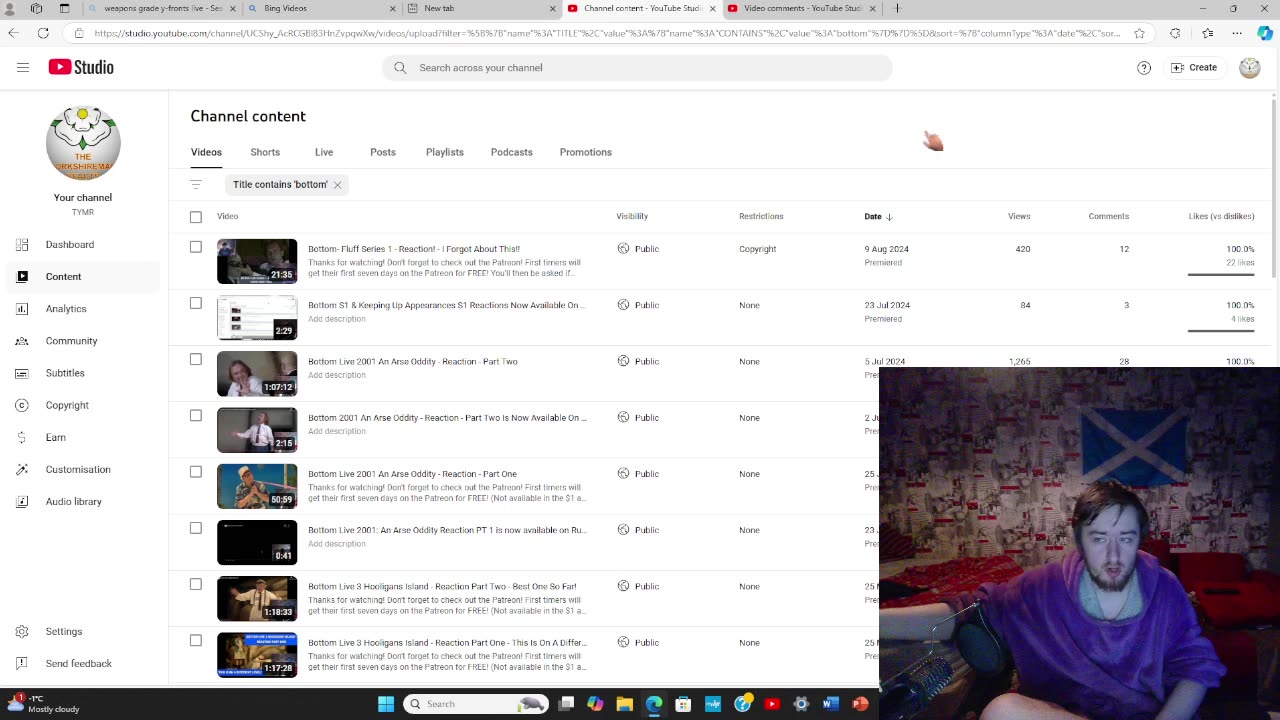Screen dimensions: 1280x720
Task: Open File Explorer from the taskbar
Action: click(624, 704)
